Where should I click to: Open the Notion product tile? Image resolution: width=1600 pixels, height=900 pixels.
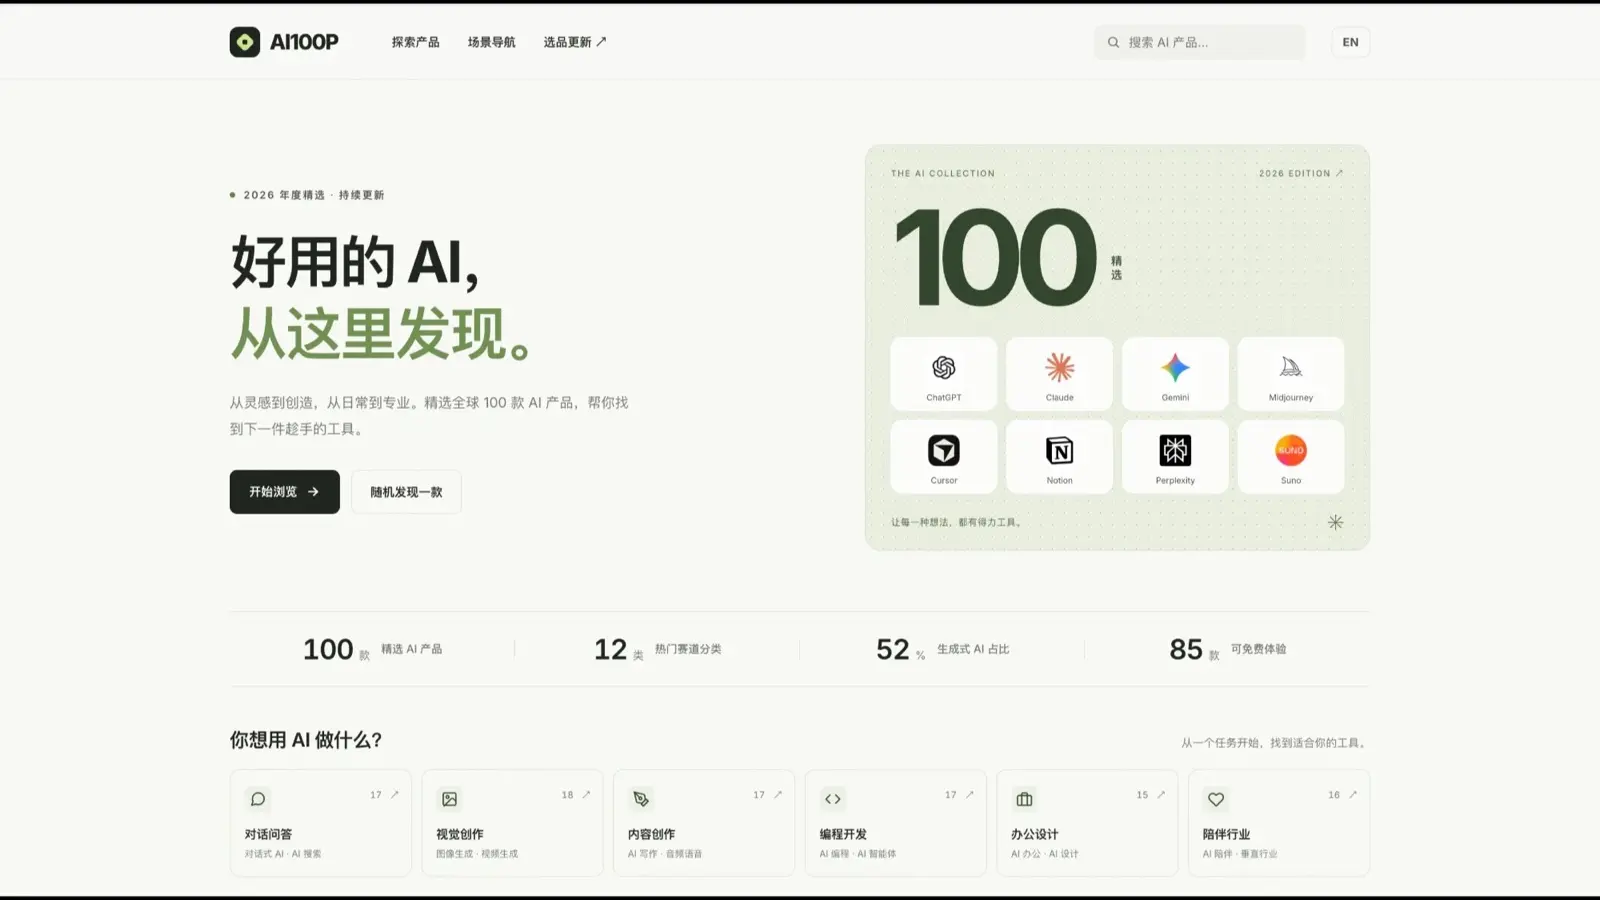pyautogui.click(x=1059, y=457)
